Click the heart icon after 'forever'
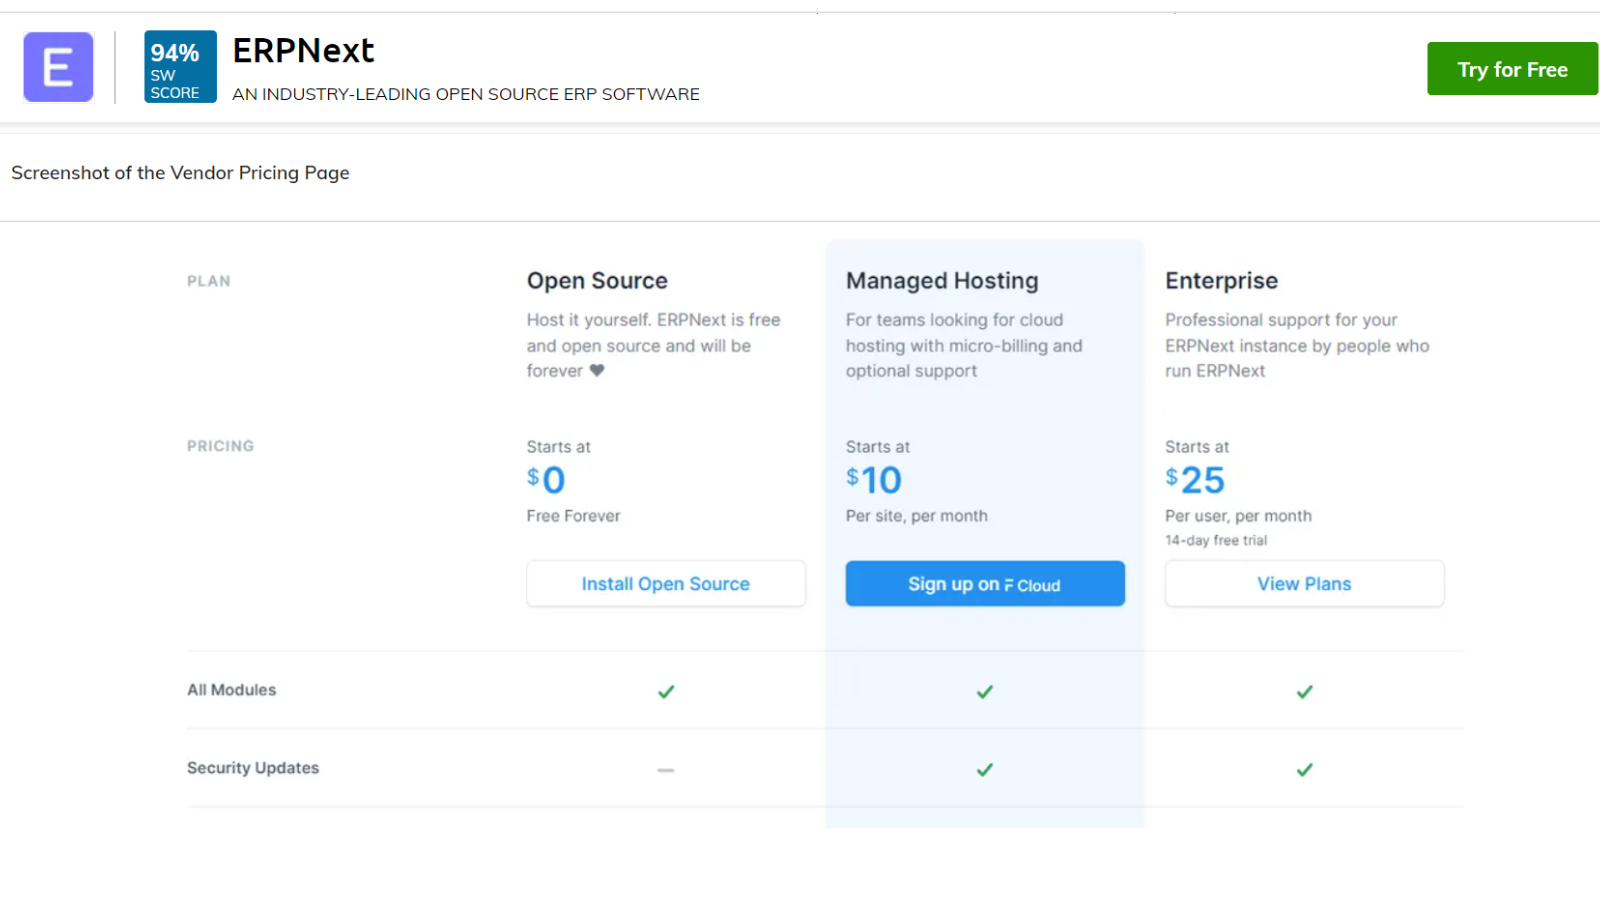The width and height of the screenshot is (1600, 900). [x=597, y=370]
